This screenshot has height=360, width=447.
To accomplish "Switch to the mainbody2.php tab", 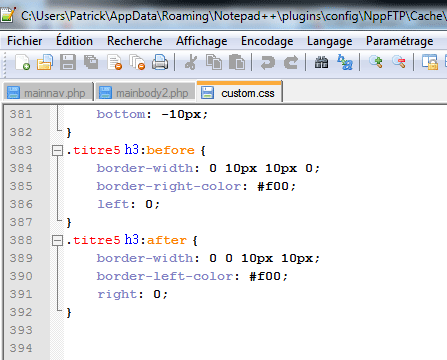I will 146,93.
